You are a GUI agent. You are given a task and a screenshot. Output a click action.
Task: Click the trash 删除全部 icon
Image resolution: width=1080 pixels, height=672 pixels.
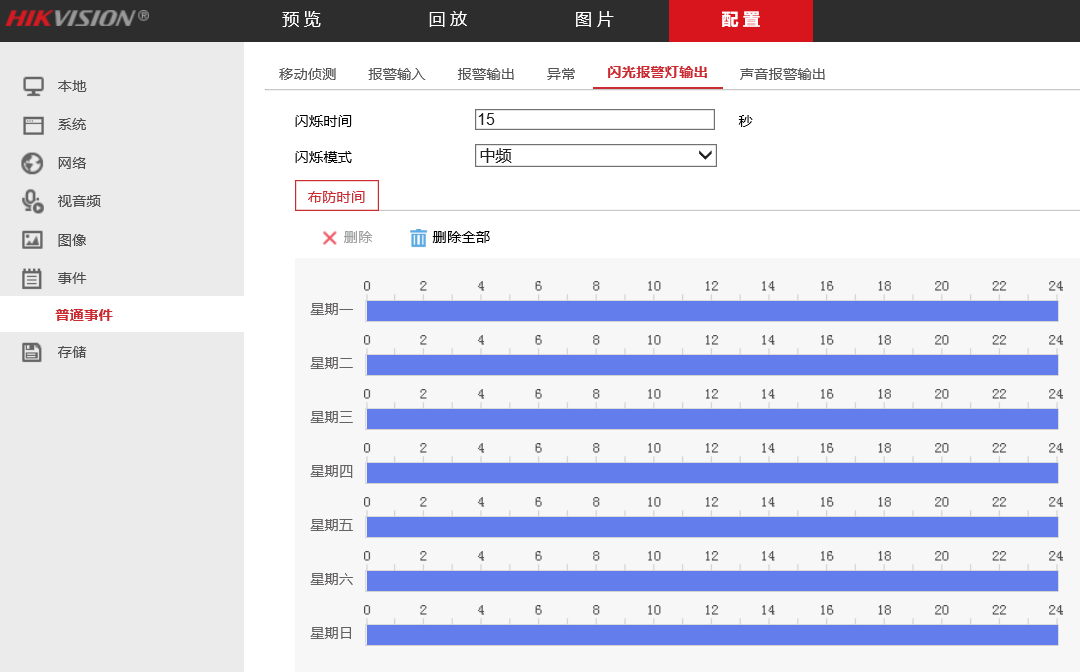point(417,237)
